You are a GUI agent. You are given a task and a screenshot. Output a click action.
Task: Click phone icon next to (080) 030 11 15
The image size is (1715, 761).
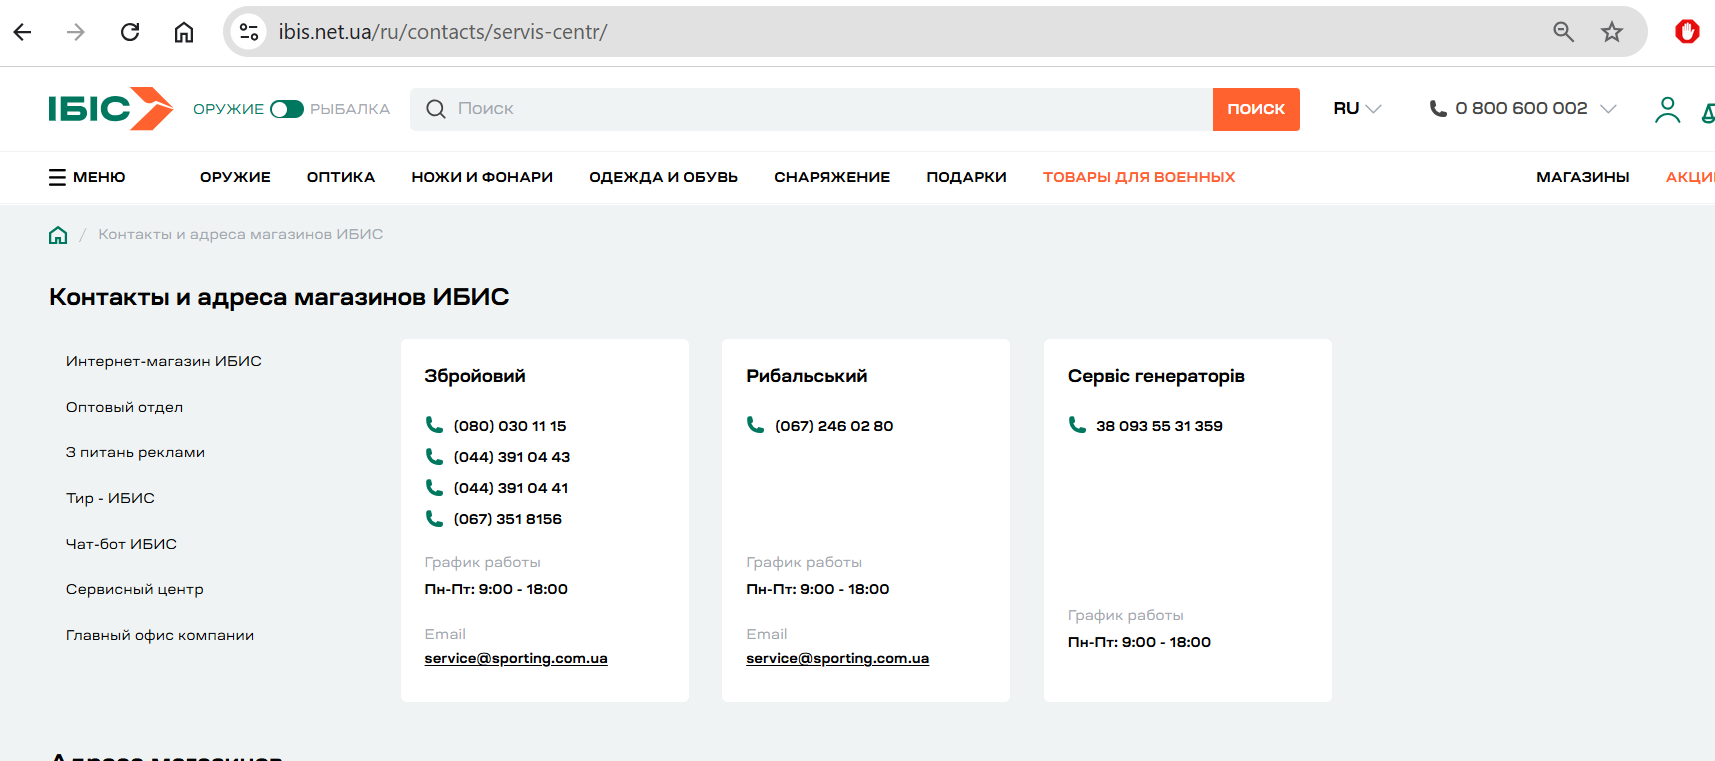pyautogui.click(x=434, y=425)
